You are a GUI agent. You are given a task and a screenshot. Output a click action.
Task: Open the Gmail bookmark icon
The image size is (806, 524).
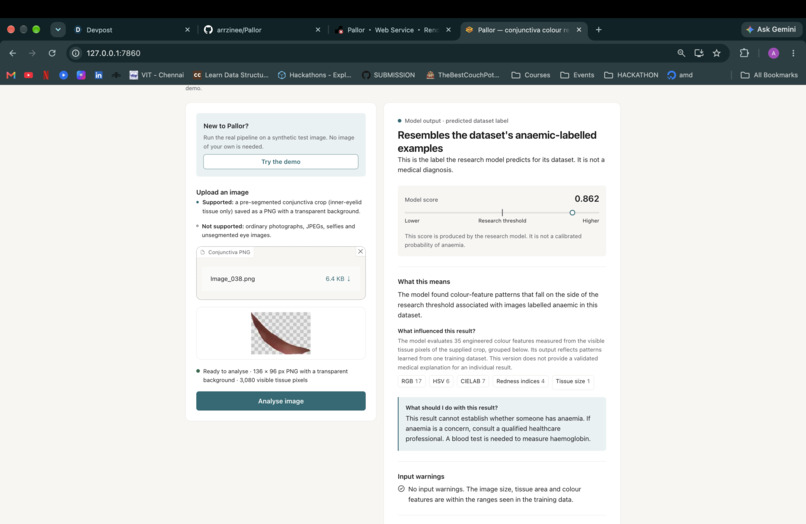[11, 75]
